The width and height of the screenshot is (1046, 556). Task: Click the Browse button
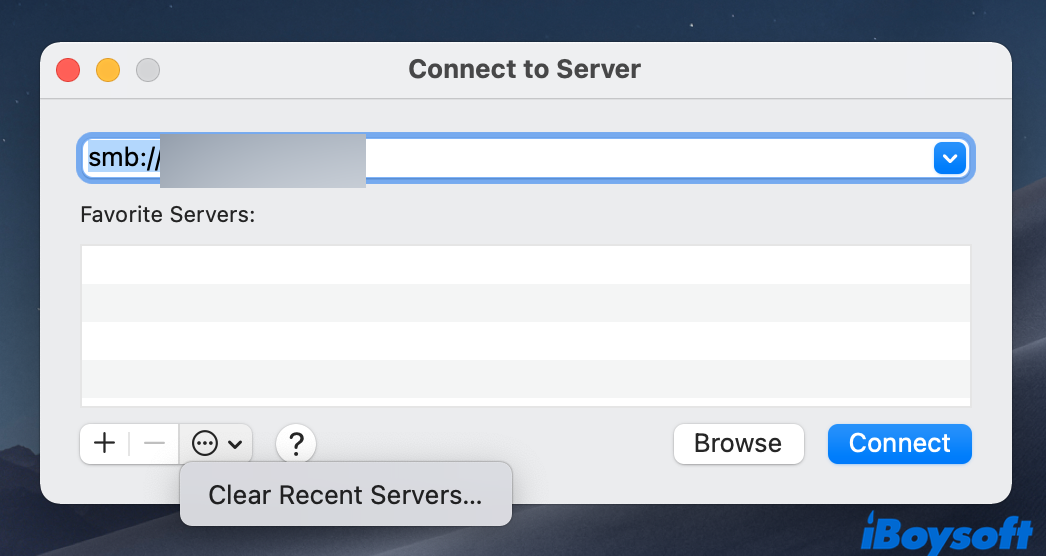[x=738, y=443]
